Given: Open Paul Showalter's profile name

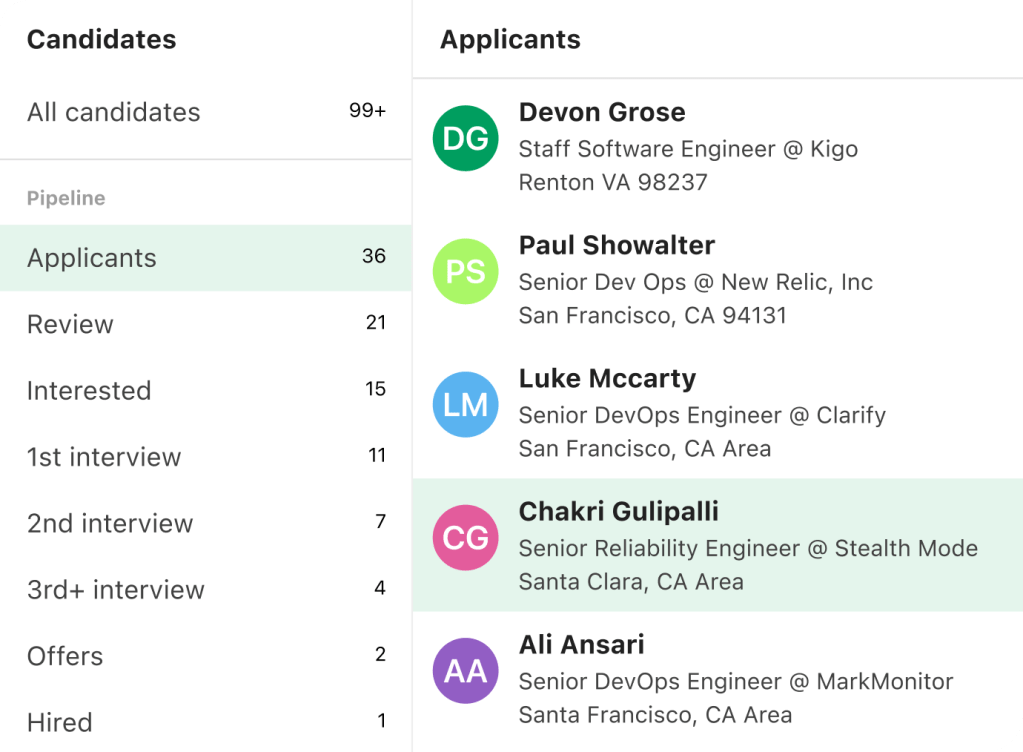Looking at the screenshot, I should pyautogui.click(x=617, y=245).
